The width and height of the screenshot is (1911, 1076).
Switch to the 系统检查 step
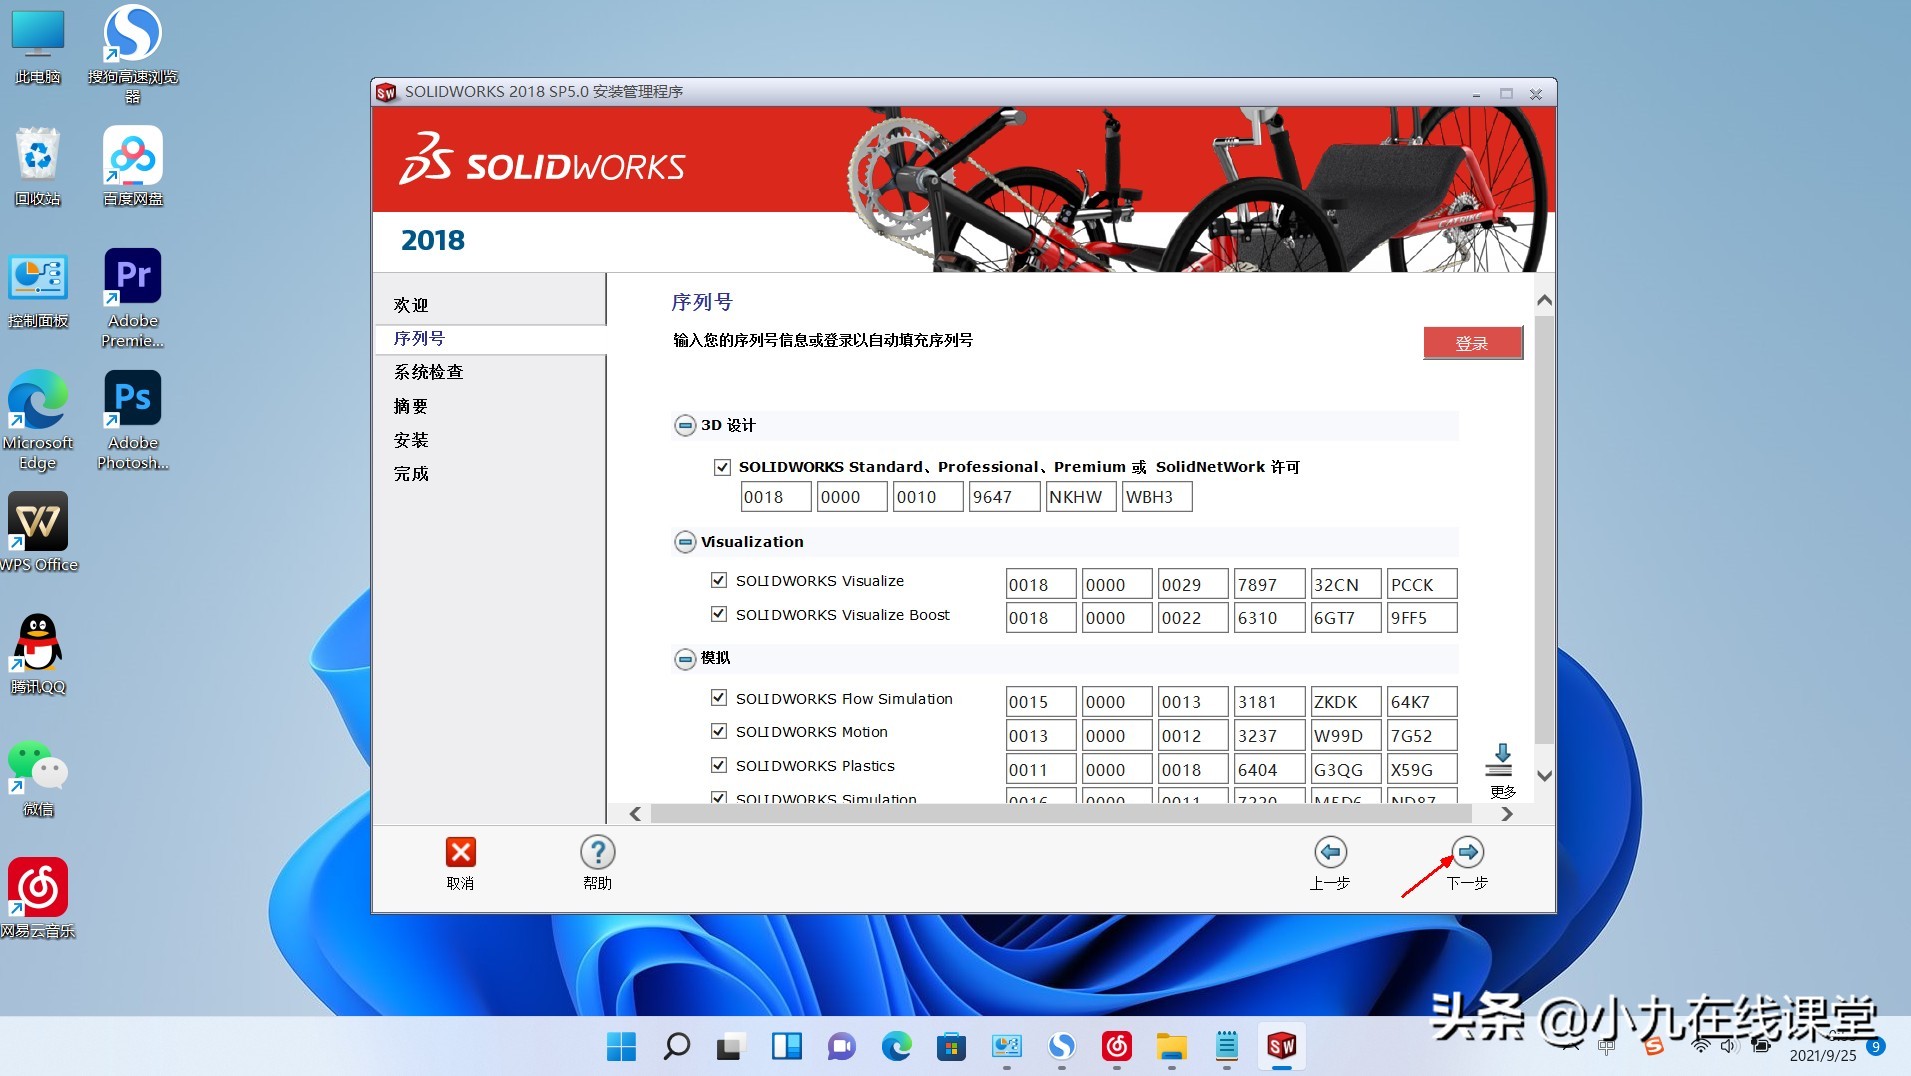(x=429, y=371)
